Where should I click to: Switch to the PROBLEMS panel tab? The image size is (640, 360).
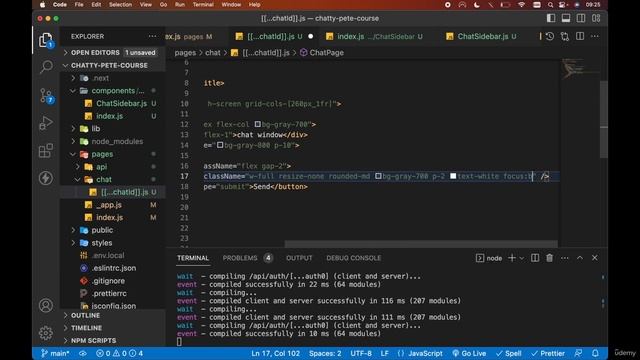247,258
